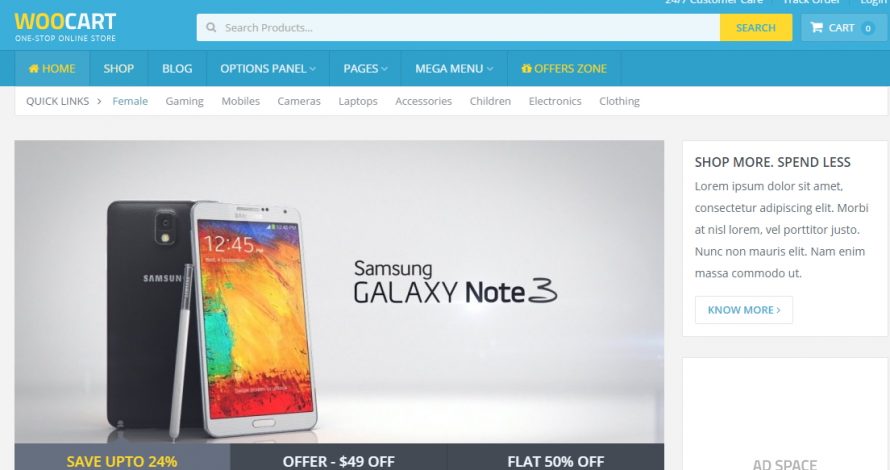This screenshot has width=890, height=470.
Task: Open the shopping cart icon
Action: (816, 27)
